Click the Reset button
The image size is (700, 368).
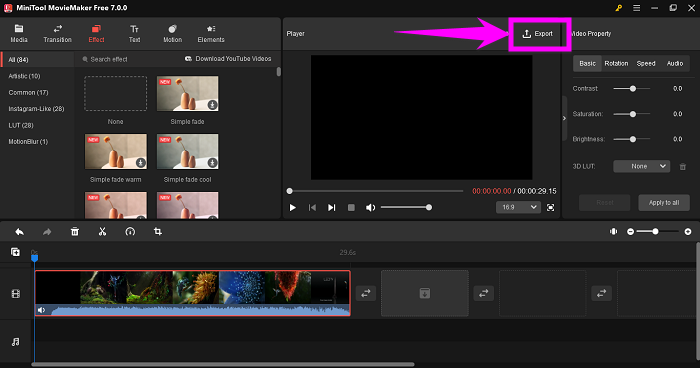[605, 203]
